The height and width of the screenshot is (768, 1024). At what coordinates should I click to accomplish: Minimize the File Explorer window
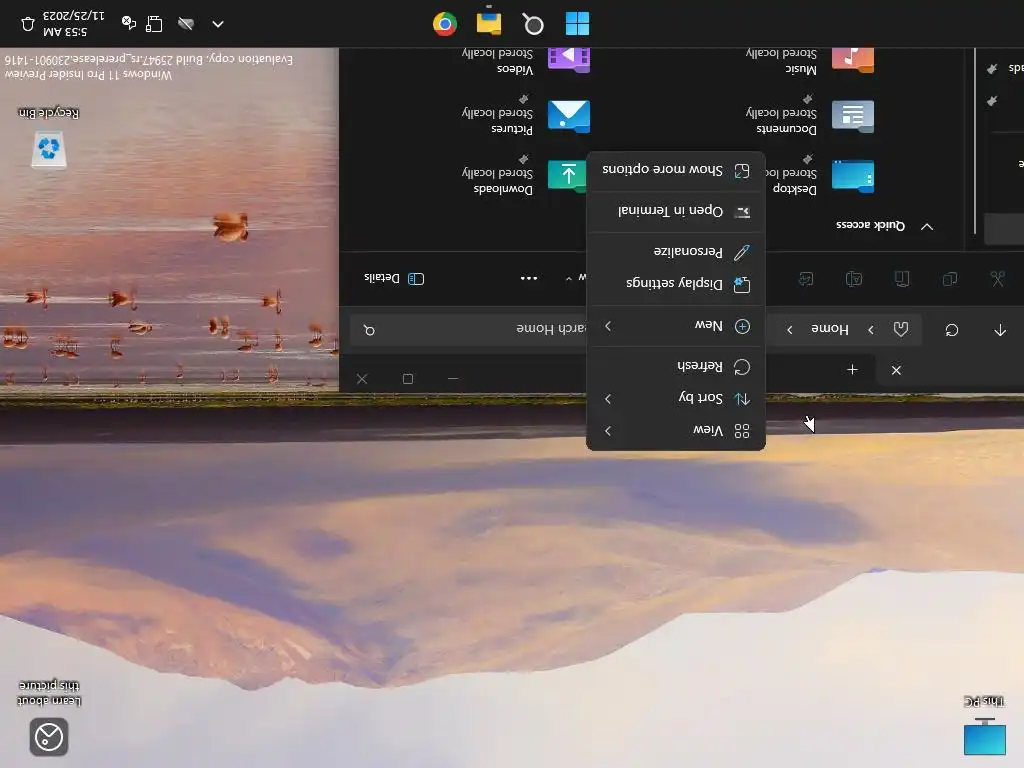(x=453, y=379)
